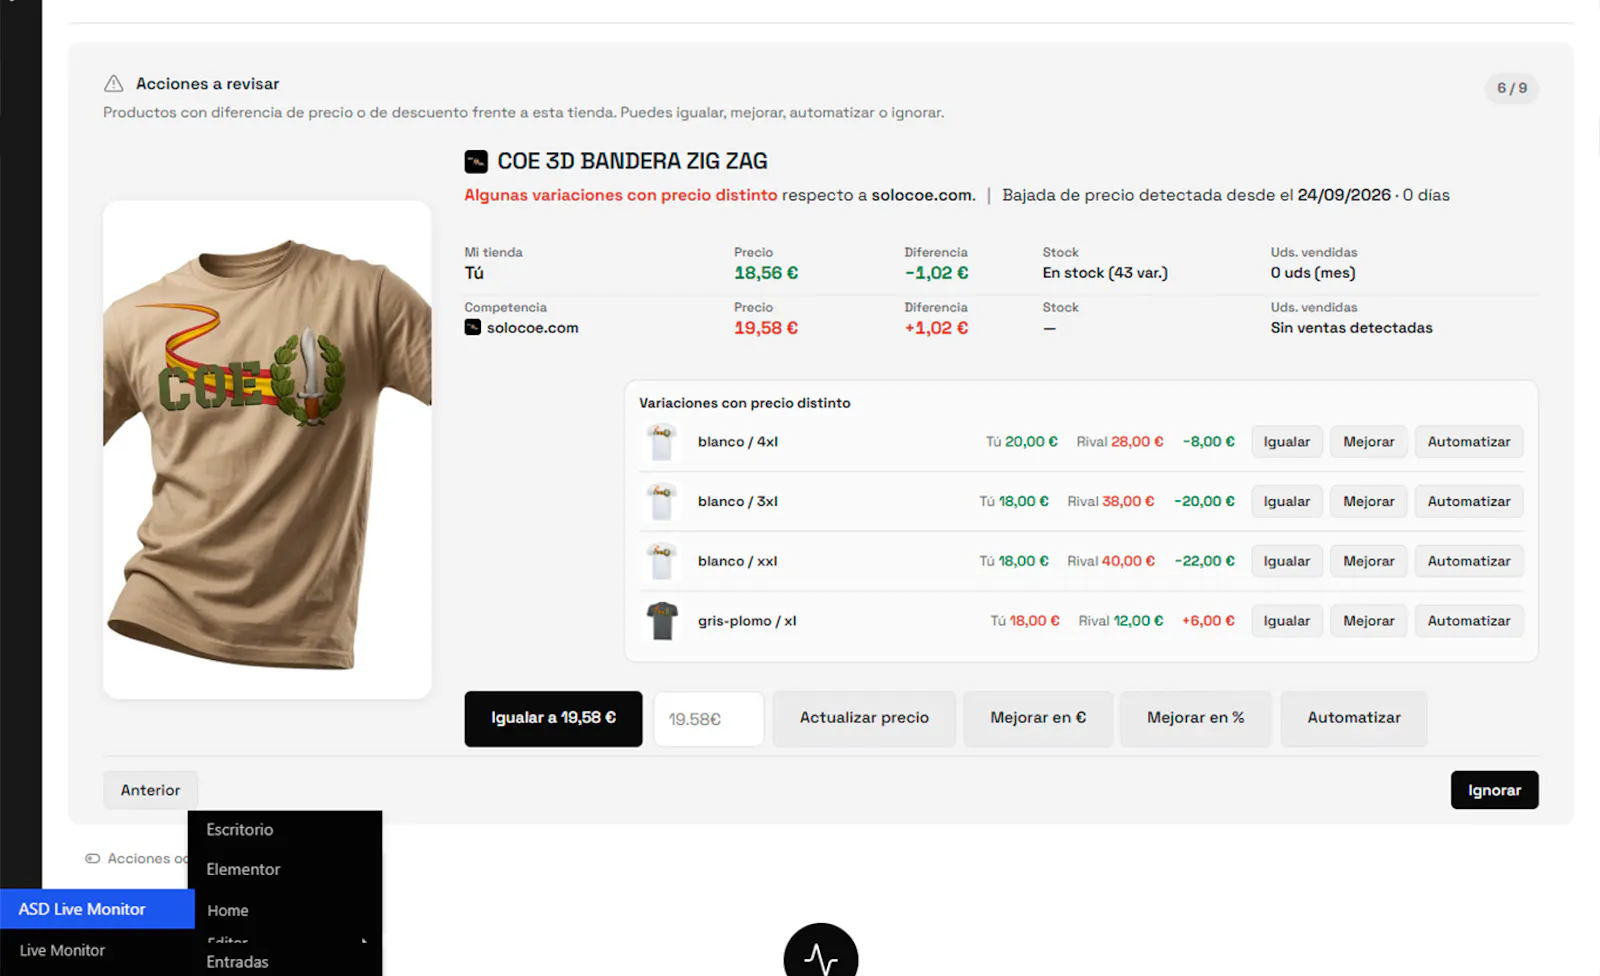Click the solocoe.com name in the red notice
The height and width of the screenshot is (976, 1600).
point(923,195)
